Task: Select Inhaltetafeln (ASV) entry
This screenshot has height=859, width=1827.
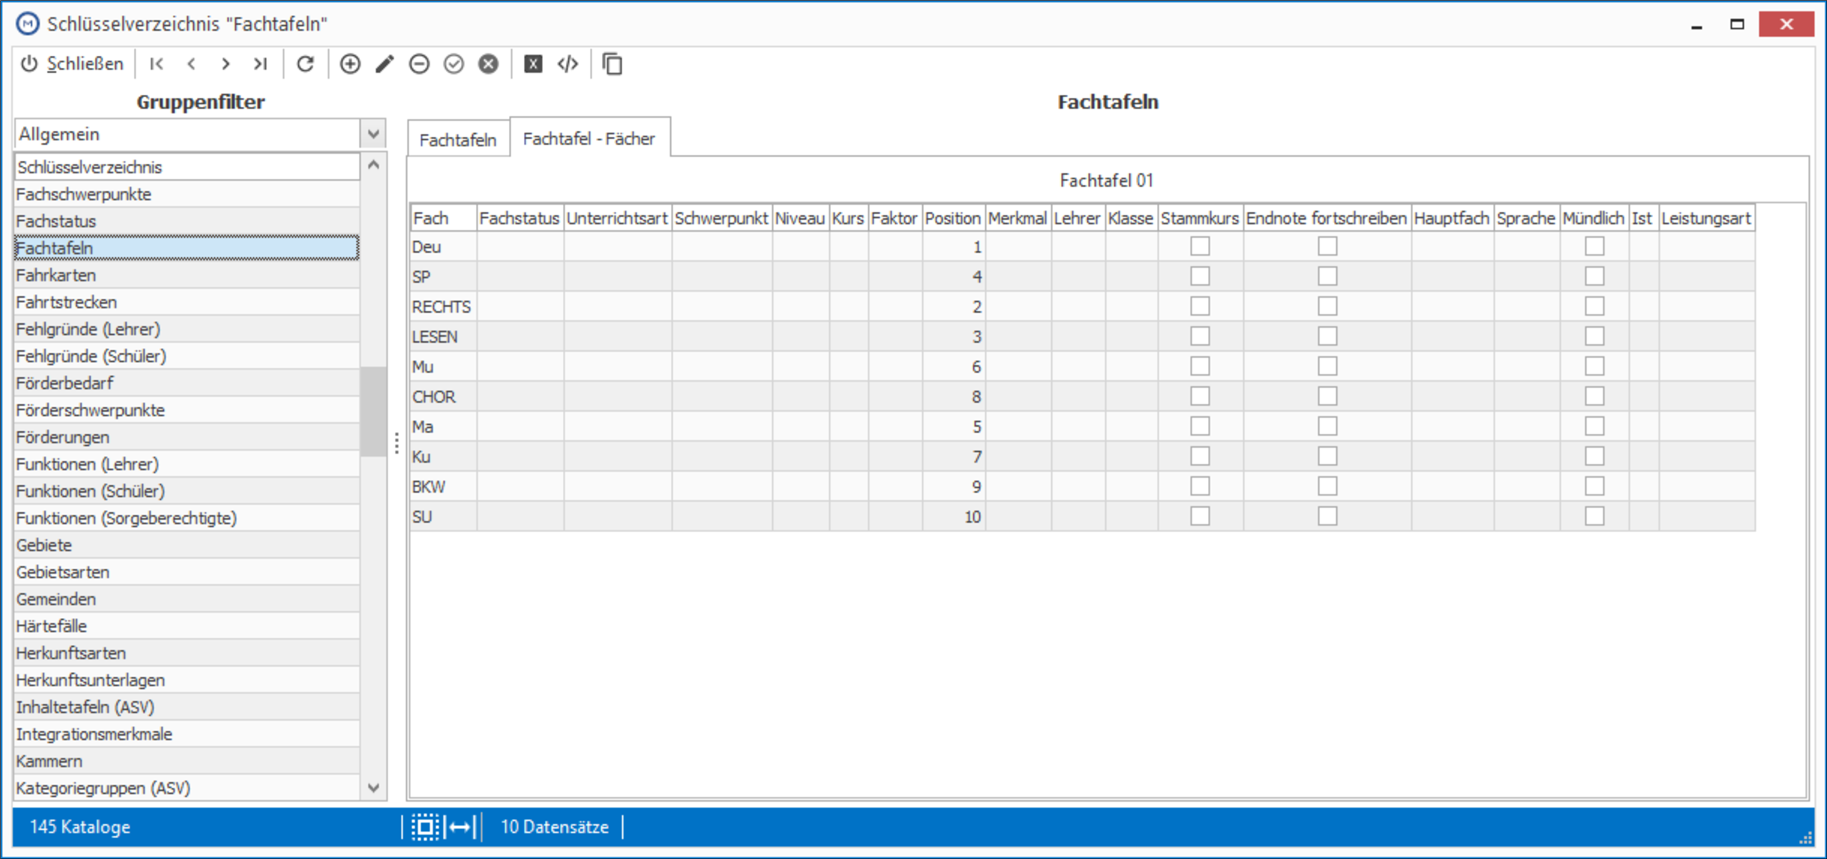Action: 187,707
